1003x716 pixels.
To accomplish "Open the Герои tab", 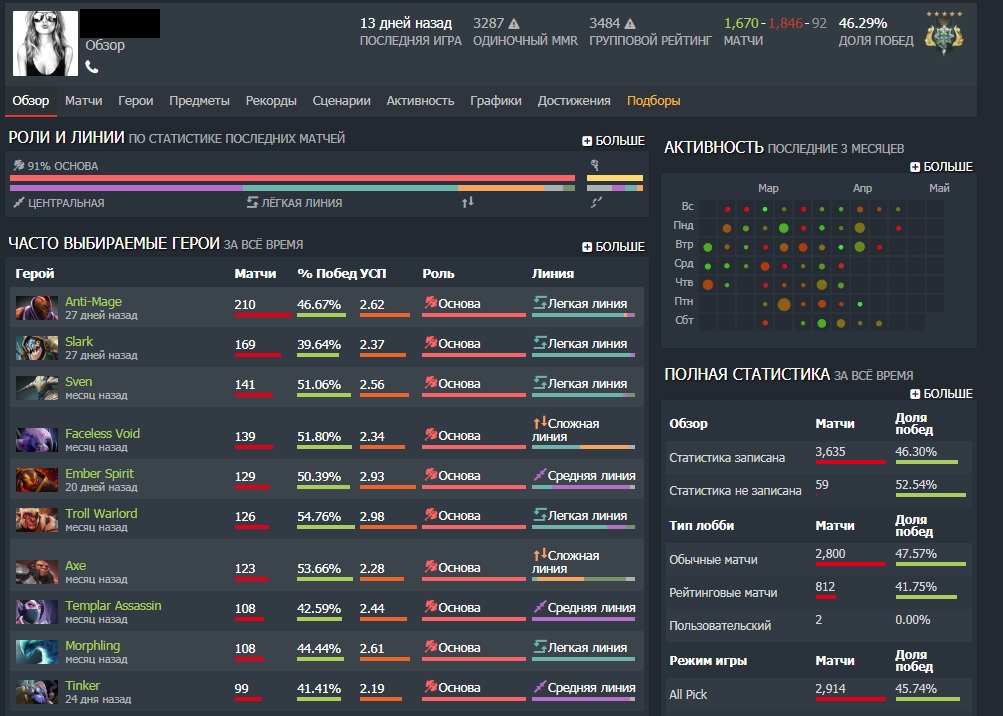I will click(x=135, y=101).
